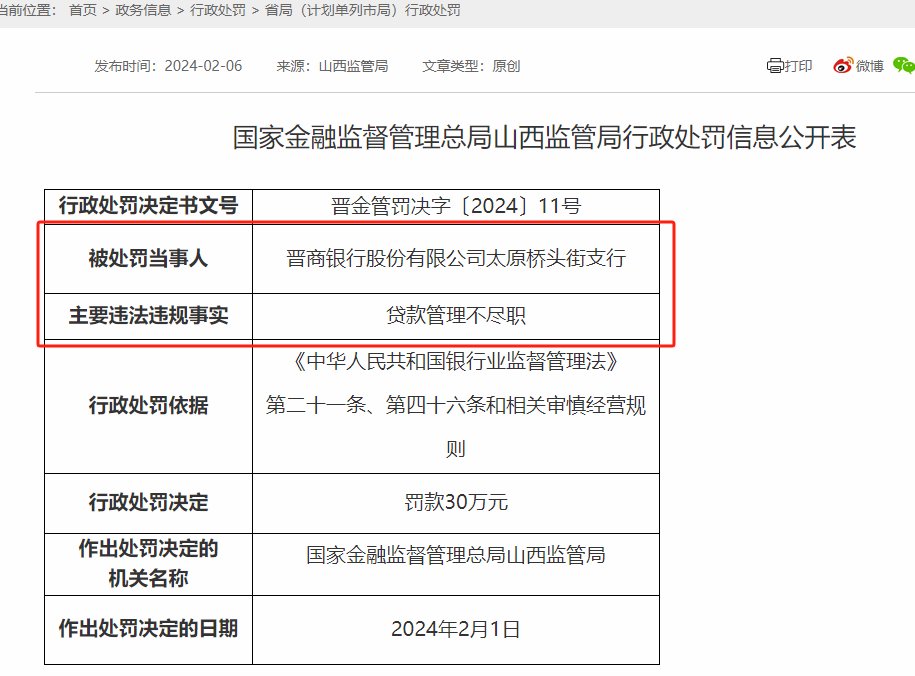Click the 行政处罚依据 header cell
Image resolution: width=915 pixels, height=676 pixels.
148,406
